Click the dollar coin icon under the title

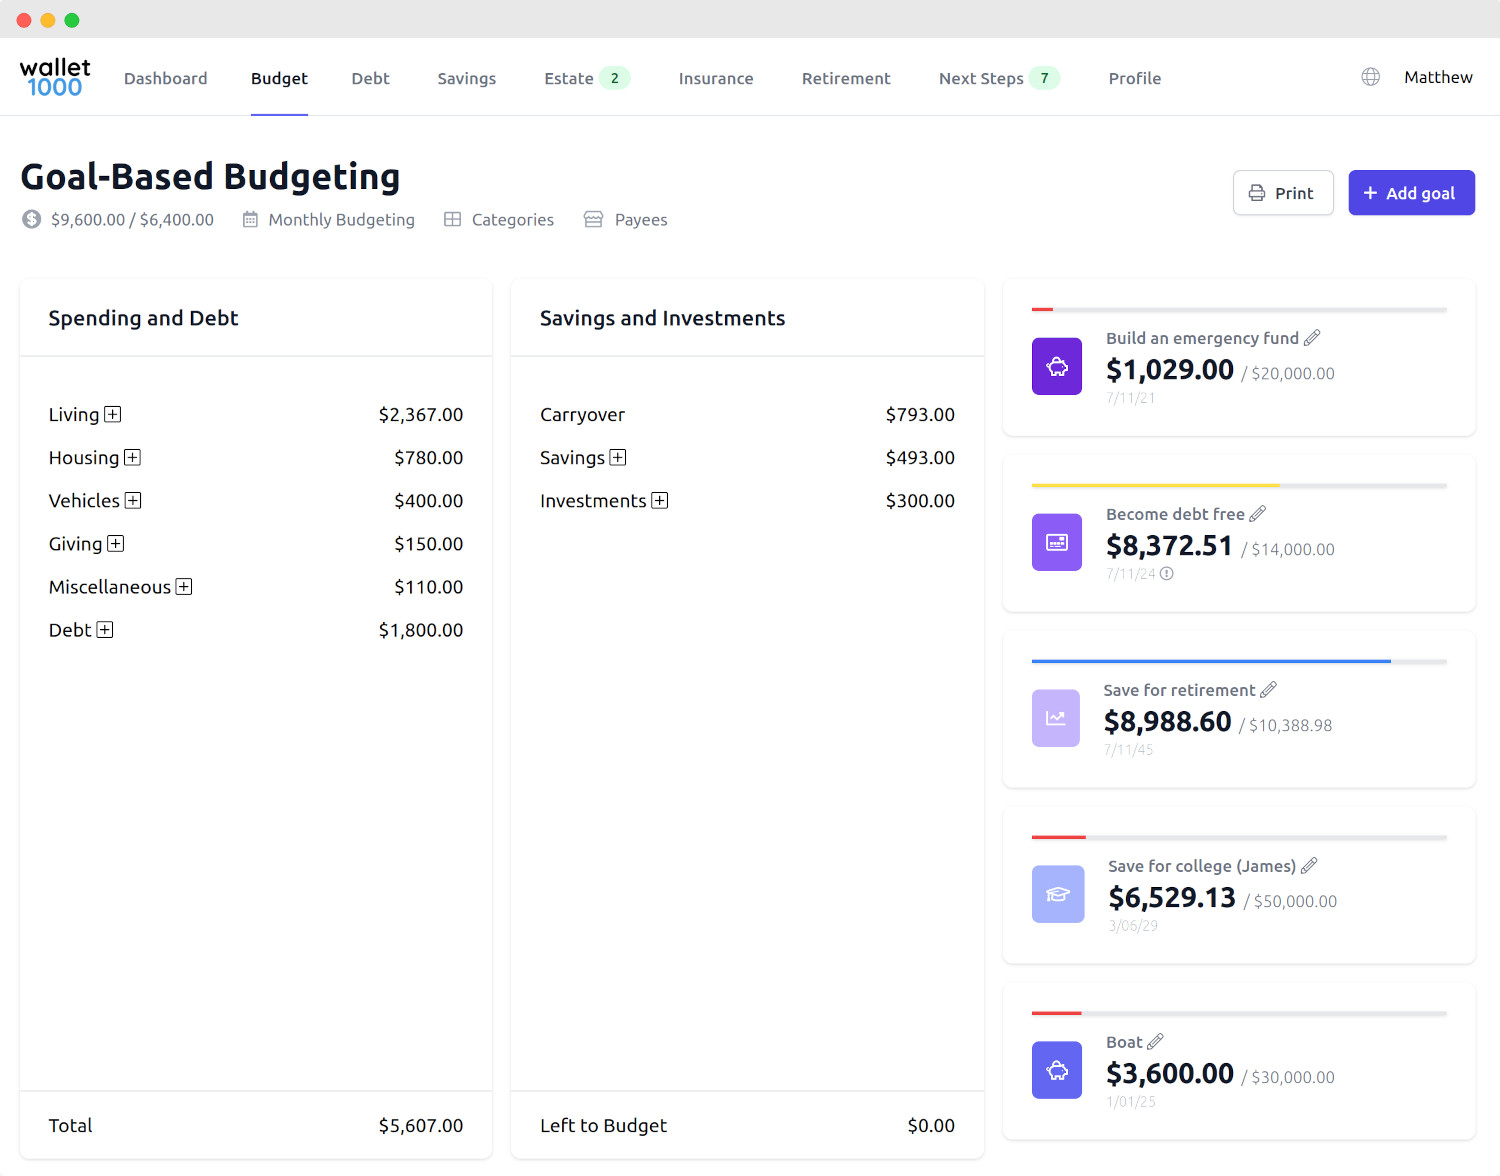click(32, 219)
